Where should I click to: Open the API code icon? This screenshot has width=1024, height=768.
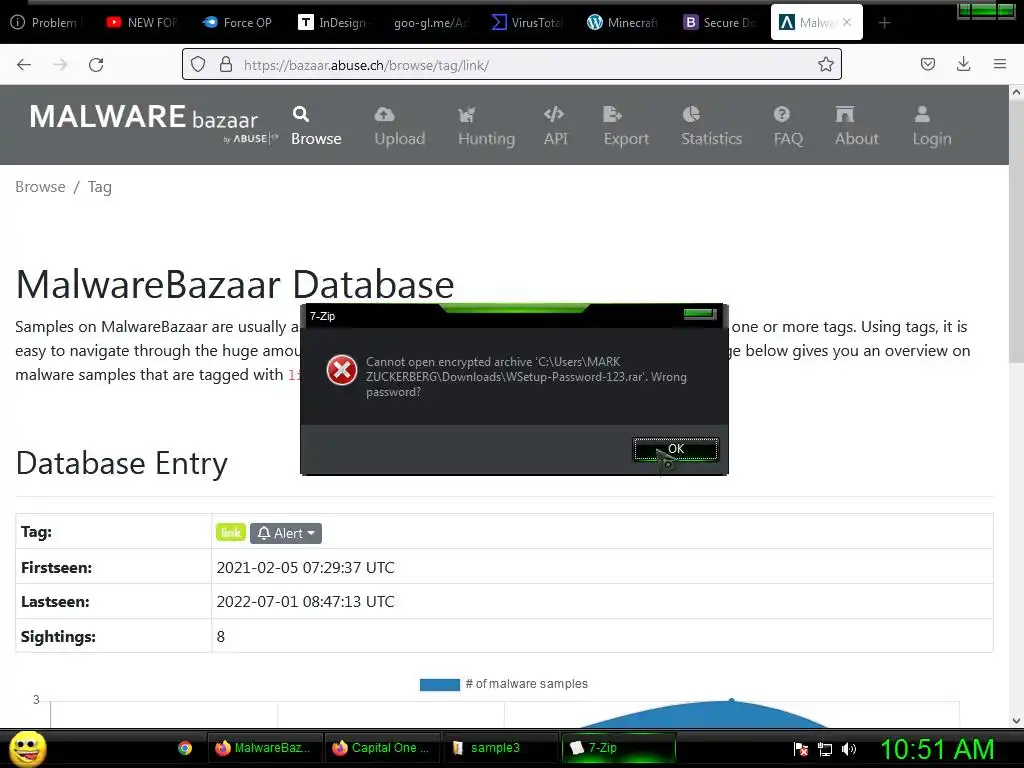click(x=554, y=114)
